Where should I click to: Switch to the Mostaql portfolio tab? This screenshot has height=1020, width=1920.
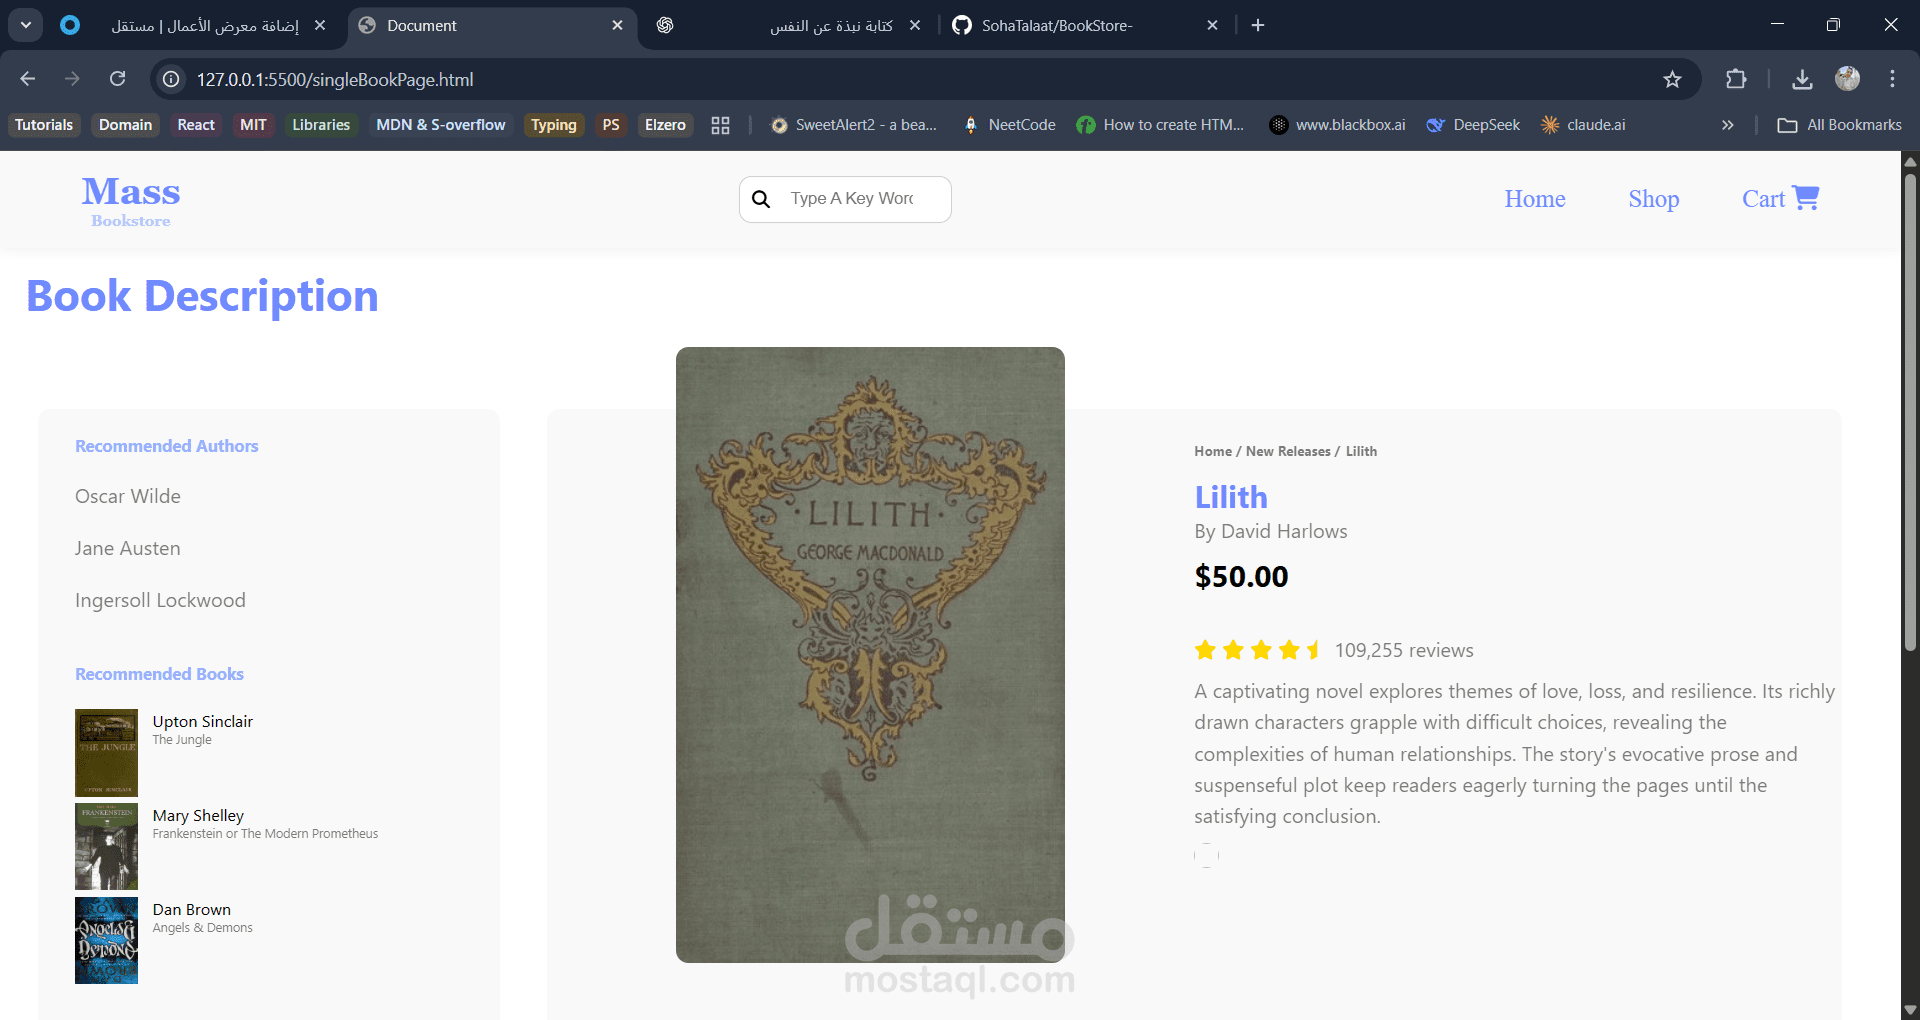pyautogui.click(x=193, y=25)
